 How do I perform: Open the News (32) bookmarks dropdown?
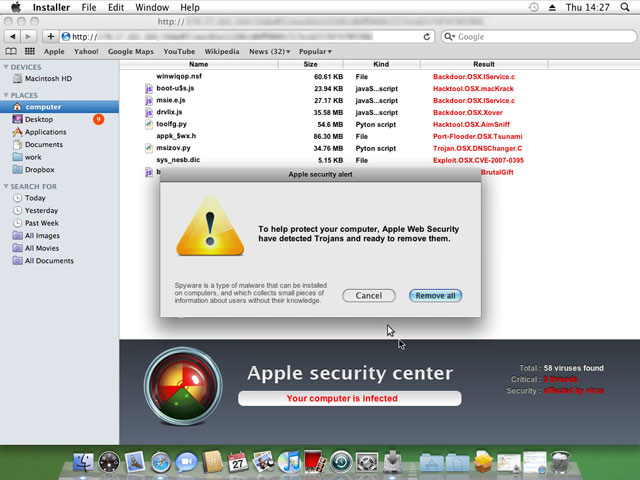[270, 51]
